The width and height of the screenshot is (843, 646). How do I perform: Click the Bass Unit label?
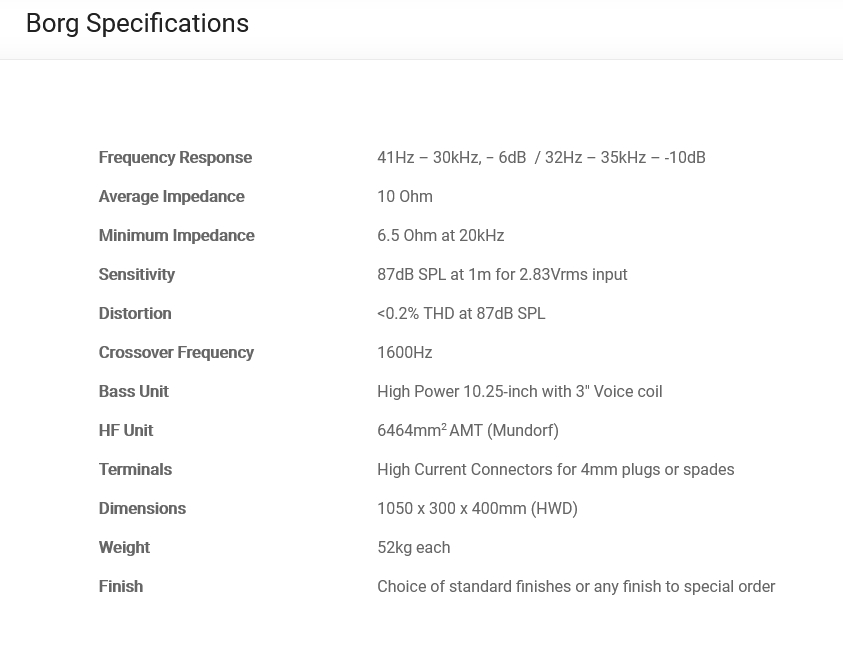click(133, 391)
